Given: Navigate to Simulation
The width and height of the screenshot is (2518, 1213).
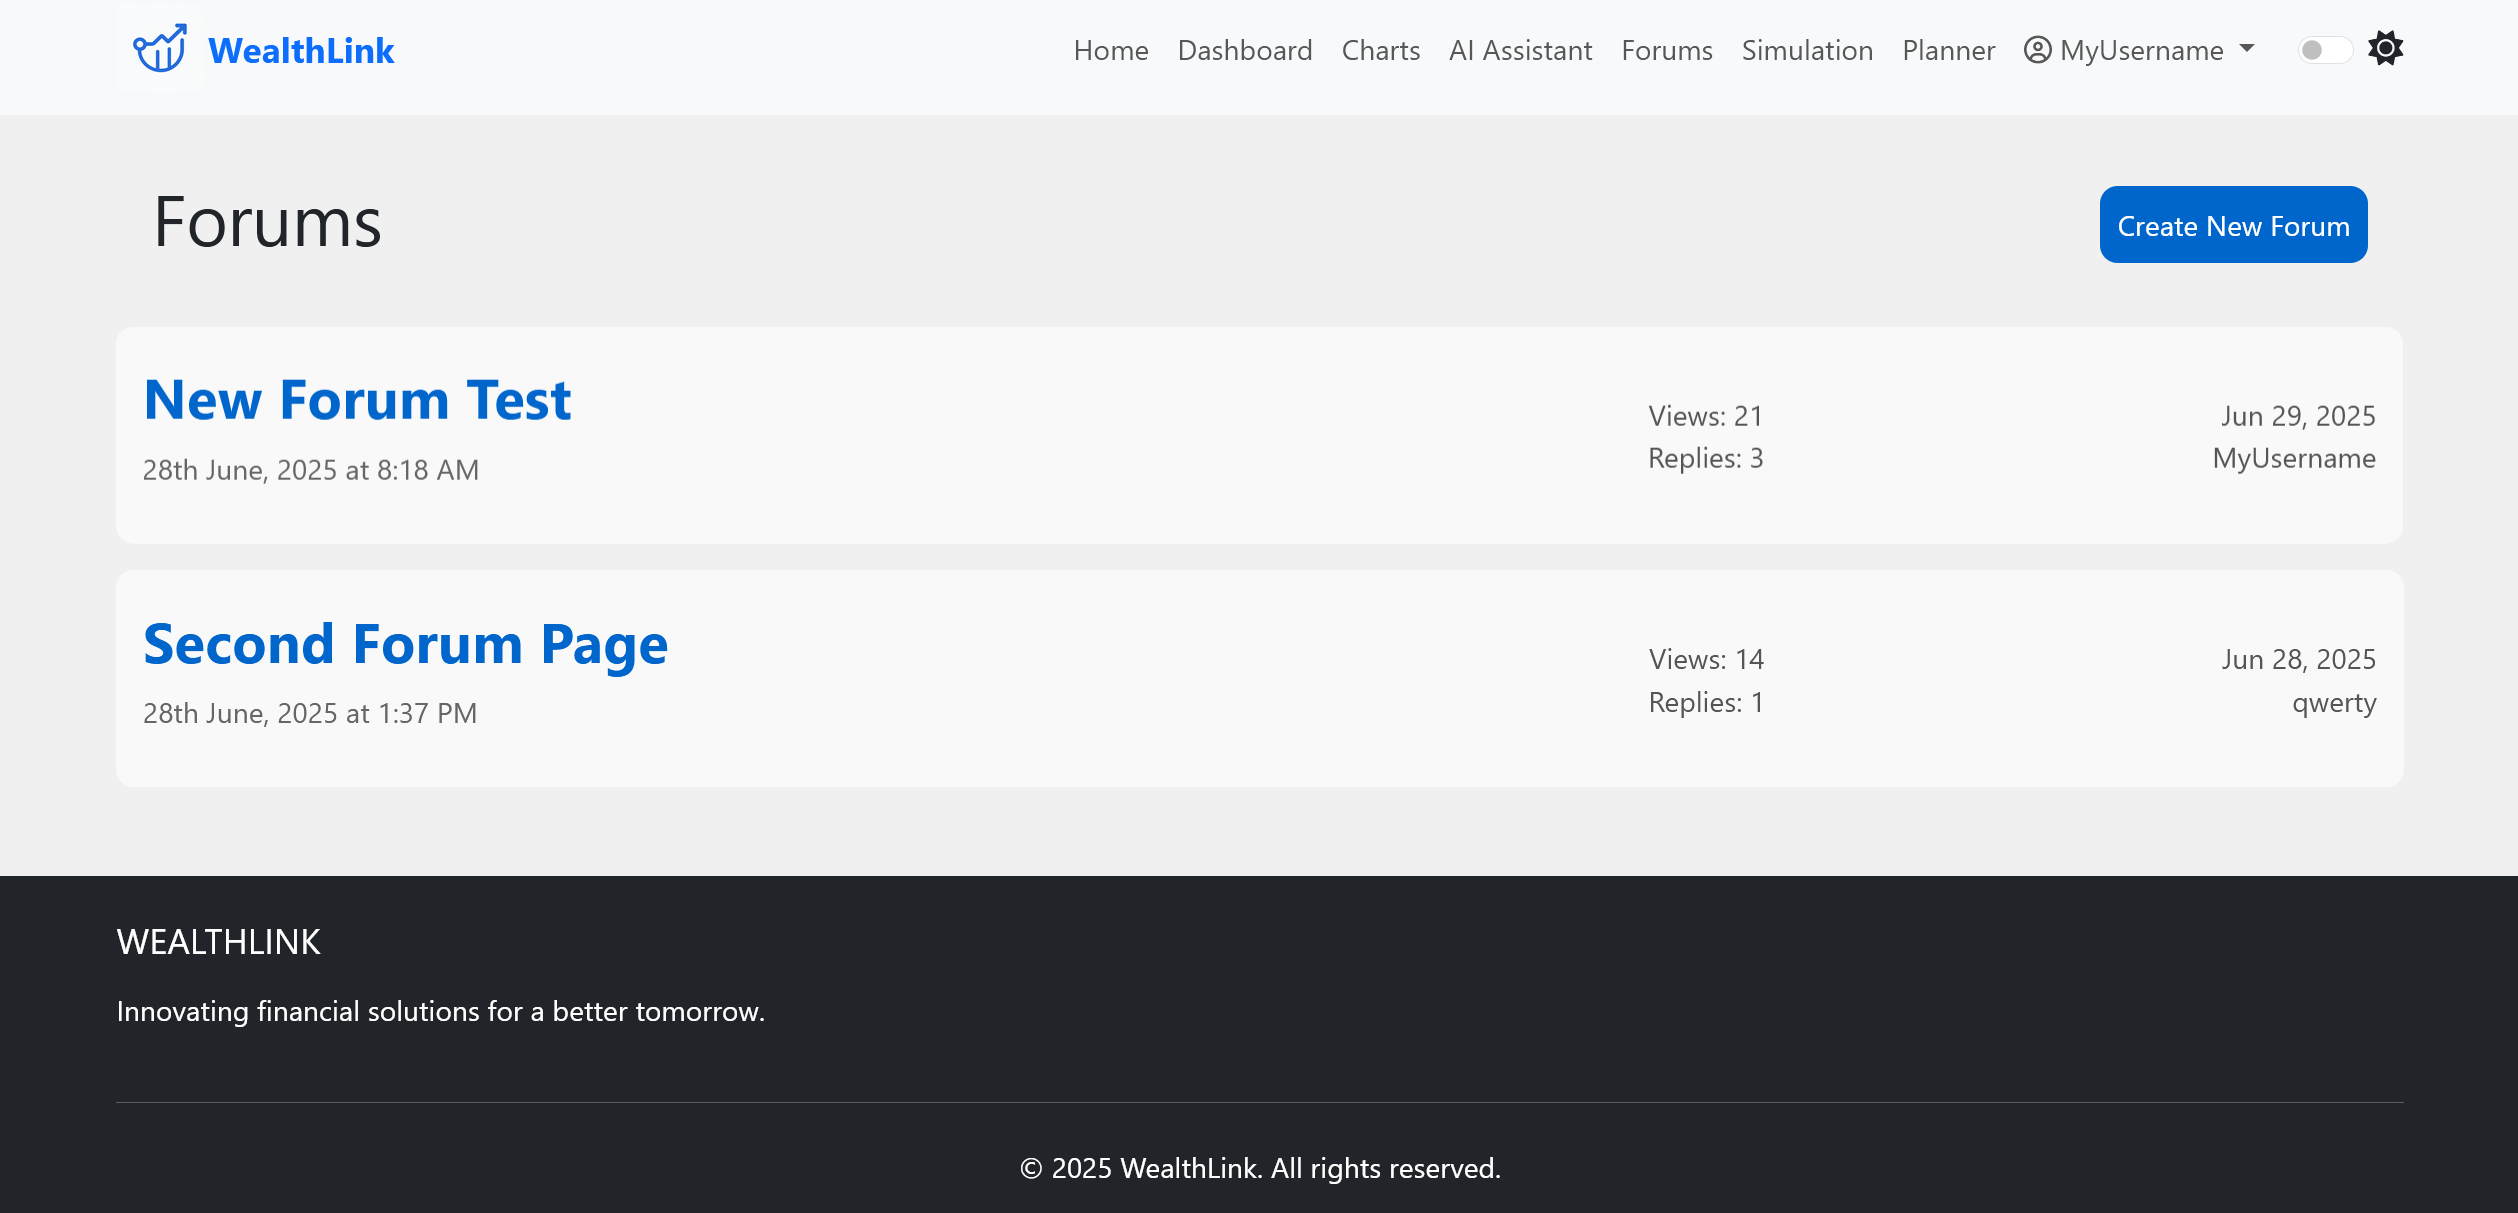Looking at the screenshot, I should [x=1807, y=50].
